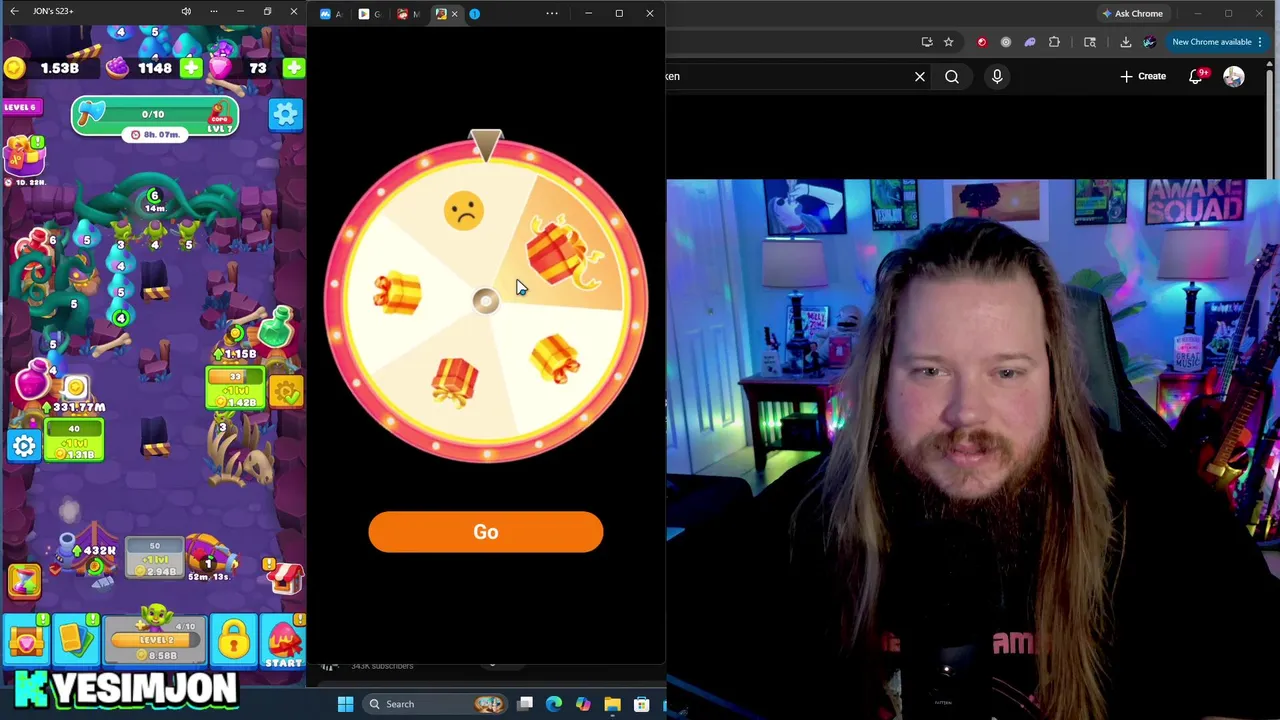1280x720 pixels.
Task: Open File Explorer from taskbar
Action: (612, 704)
